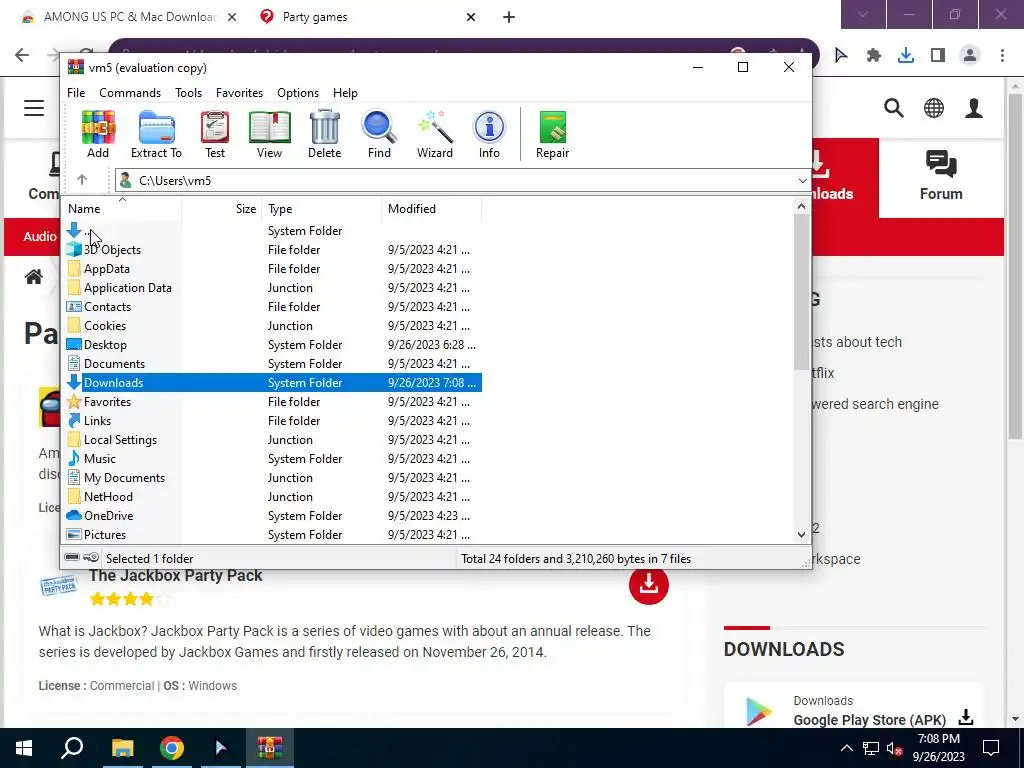Switch to the Party games tab
This screenshot has height=768, width=1024.
click(315, 17)
